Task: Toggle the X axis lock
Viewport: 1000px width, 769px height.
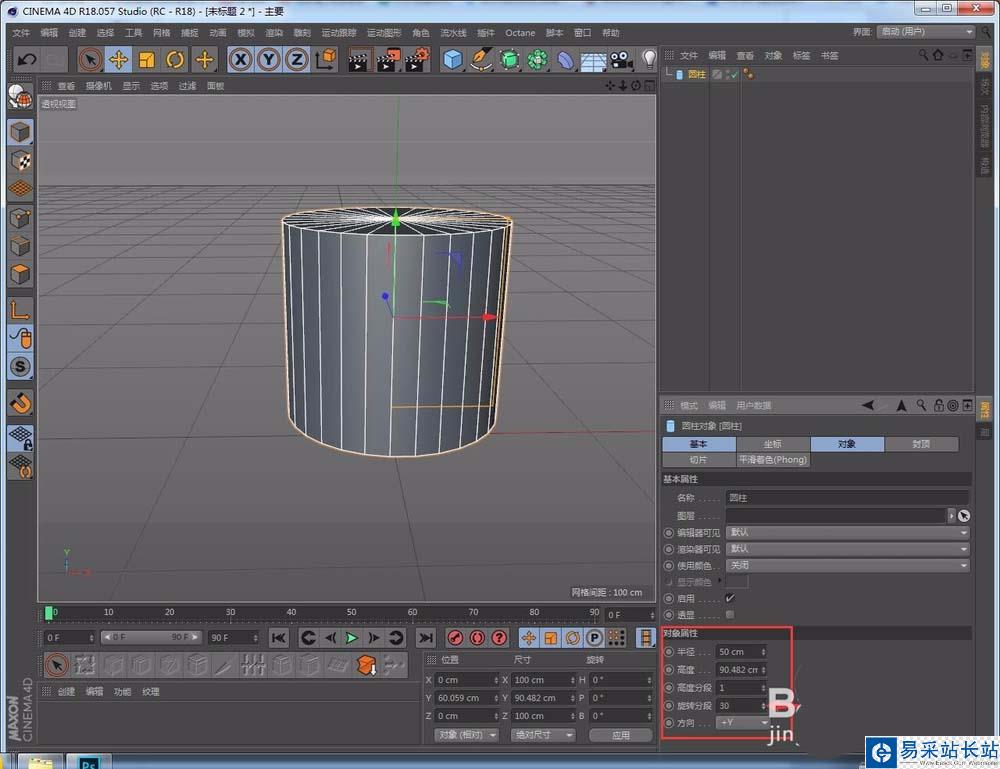Action: [x=240, y=60]
